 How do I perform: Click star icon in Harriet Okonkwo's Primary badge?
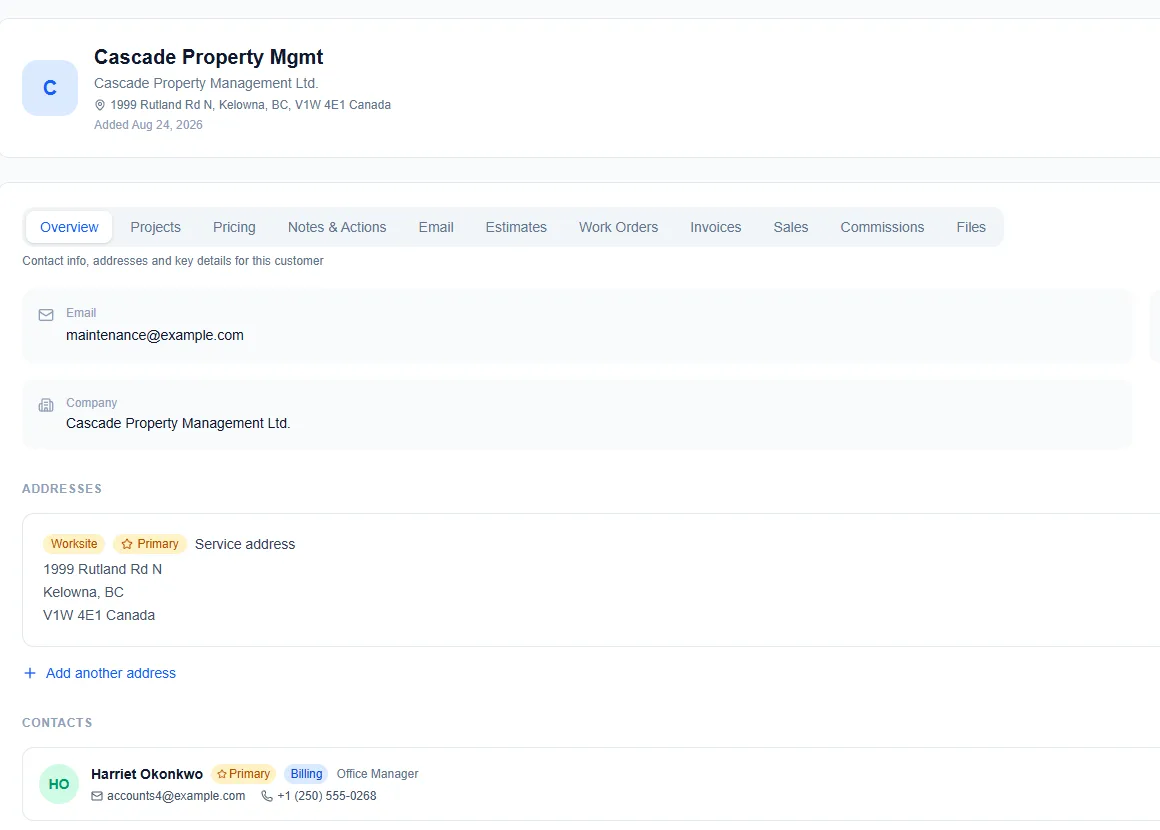[221, 774]
